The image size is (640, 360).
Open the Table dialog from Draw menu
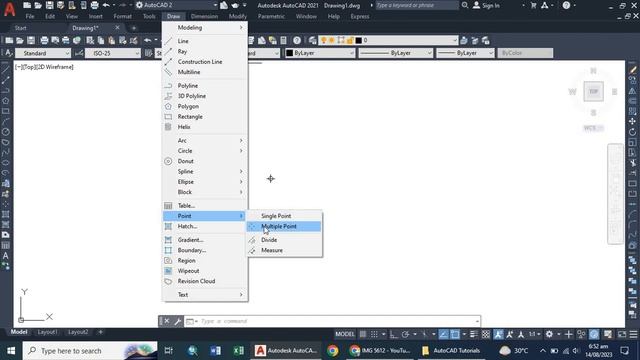tap(205, 205)
